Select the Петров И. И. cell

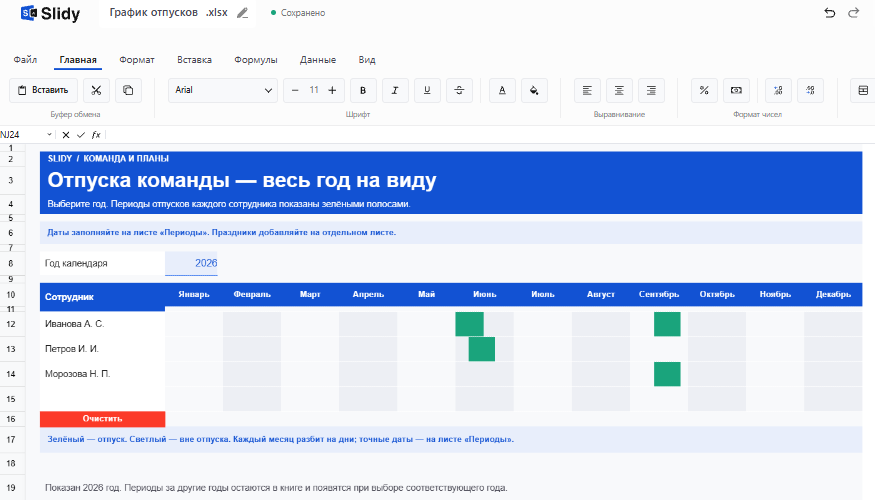[103, 349]
